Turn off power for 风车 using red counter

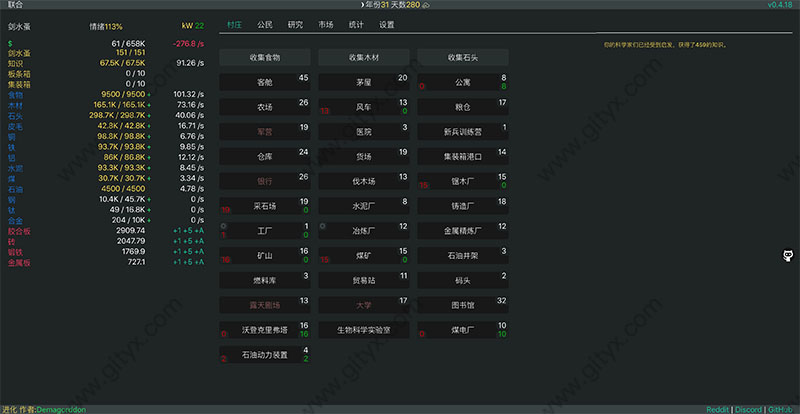coord(323,111)
